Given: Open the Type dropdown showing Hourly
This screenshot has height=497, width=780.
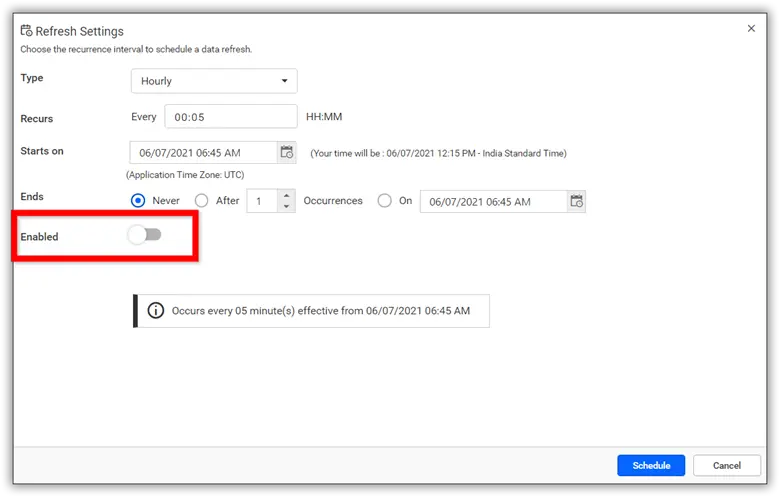Looking at the screenshot, I should pyautogui.click(x=214, y=81).
